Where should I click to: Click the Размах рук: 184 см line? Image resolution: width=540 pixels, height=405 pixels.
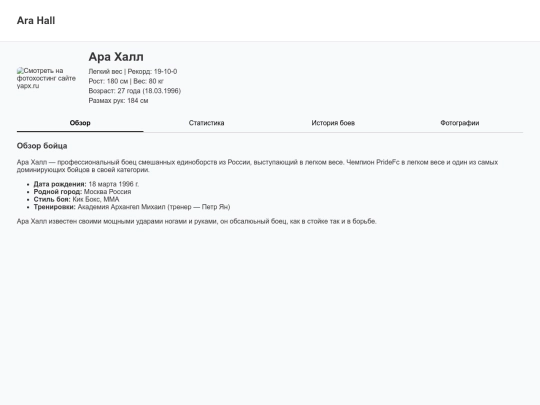tap(118, 101)
